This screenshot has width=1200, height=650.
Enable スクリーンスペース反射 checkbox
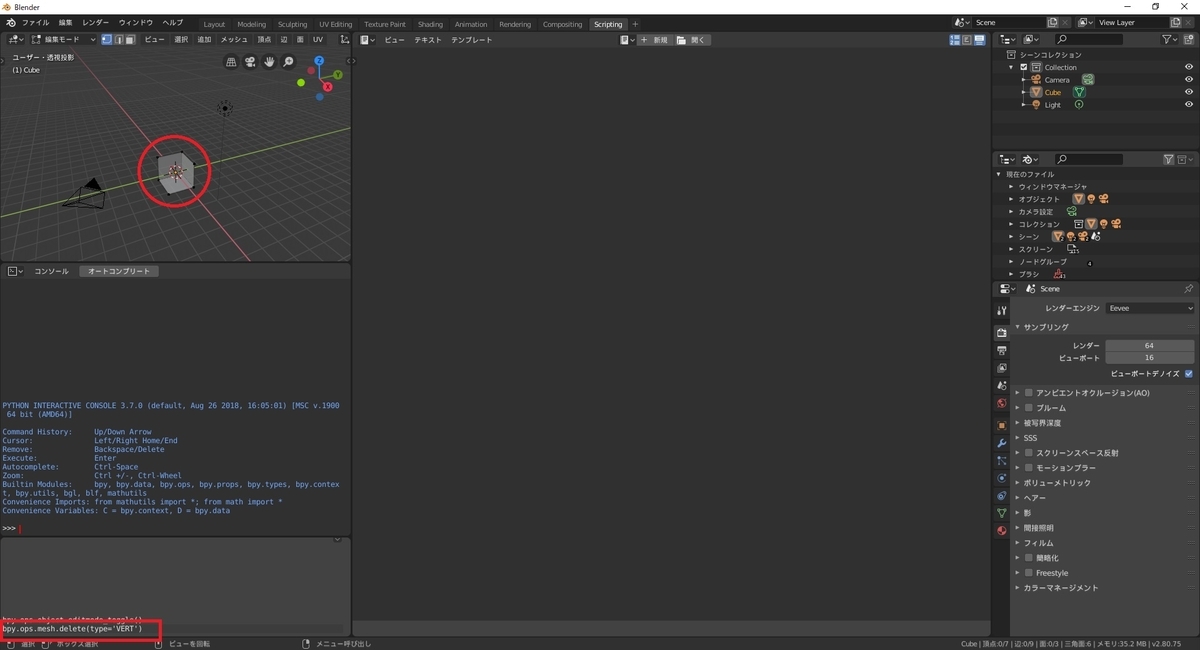coord(1028,453)
